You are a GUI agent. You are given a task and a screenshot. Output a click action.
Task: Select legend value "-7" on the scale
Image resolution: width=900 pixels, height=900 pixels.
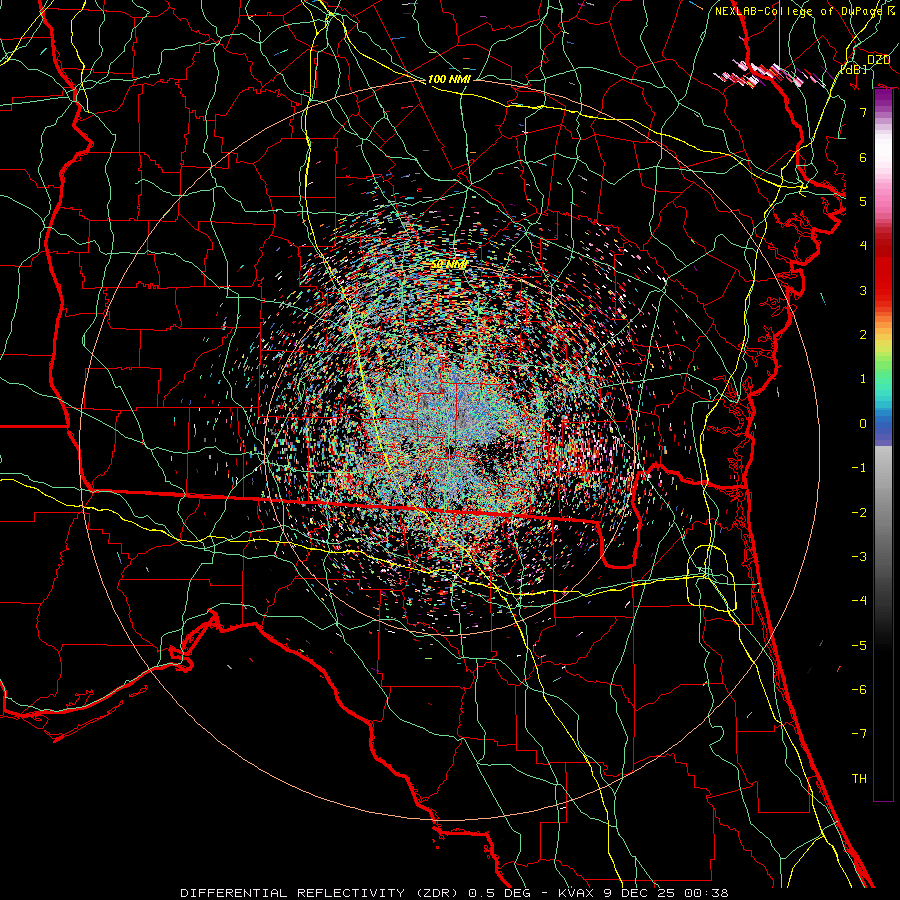pyautogui.click(x=859, y=734)
